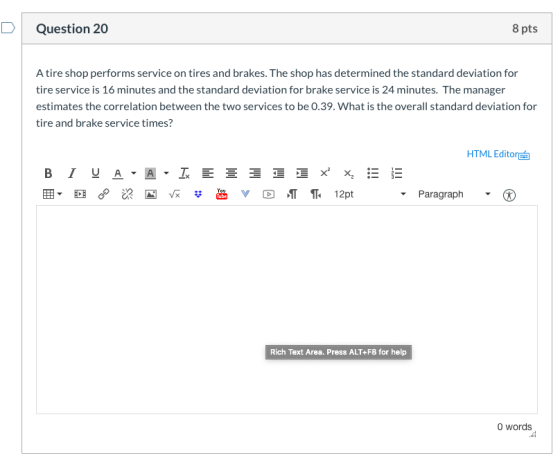Open the accessibility checker icon
Viewport: 560px width, 462px height.
509,195
